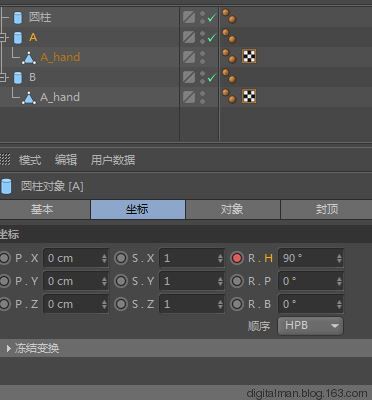Click the cylinder icon of object B
This screenshot has height=400, width=372.
(18, 77)
